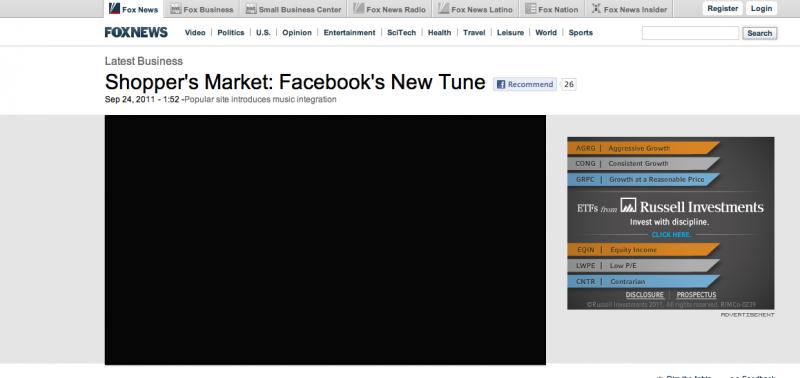The image size is (800, 378).
Task: Click the Fox Nation tab icon
Action: click(x=531, y=9)
